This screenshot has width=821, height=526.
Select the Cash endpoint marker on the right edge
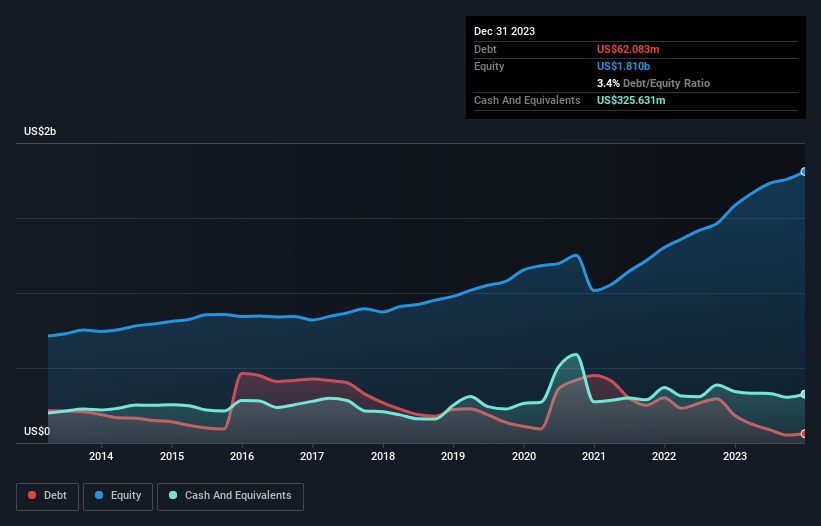point(804,394)
